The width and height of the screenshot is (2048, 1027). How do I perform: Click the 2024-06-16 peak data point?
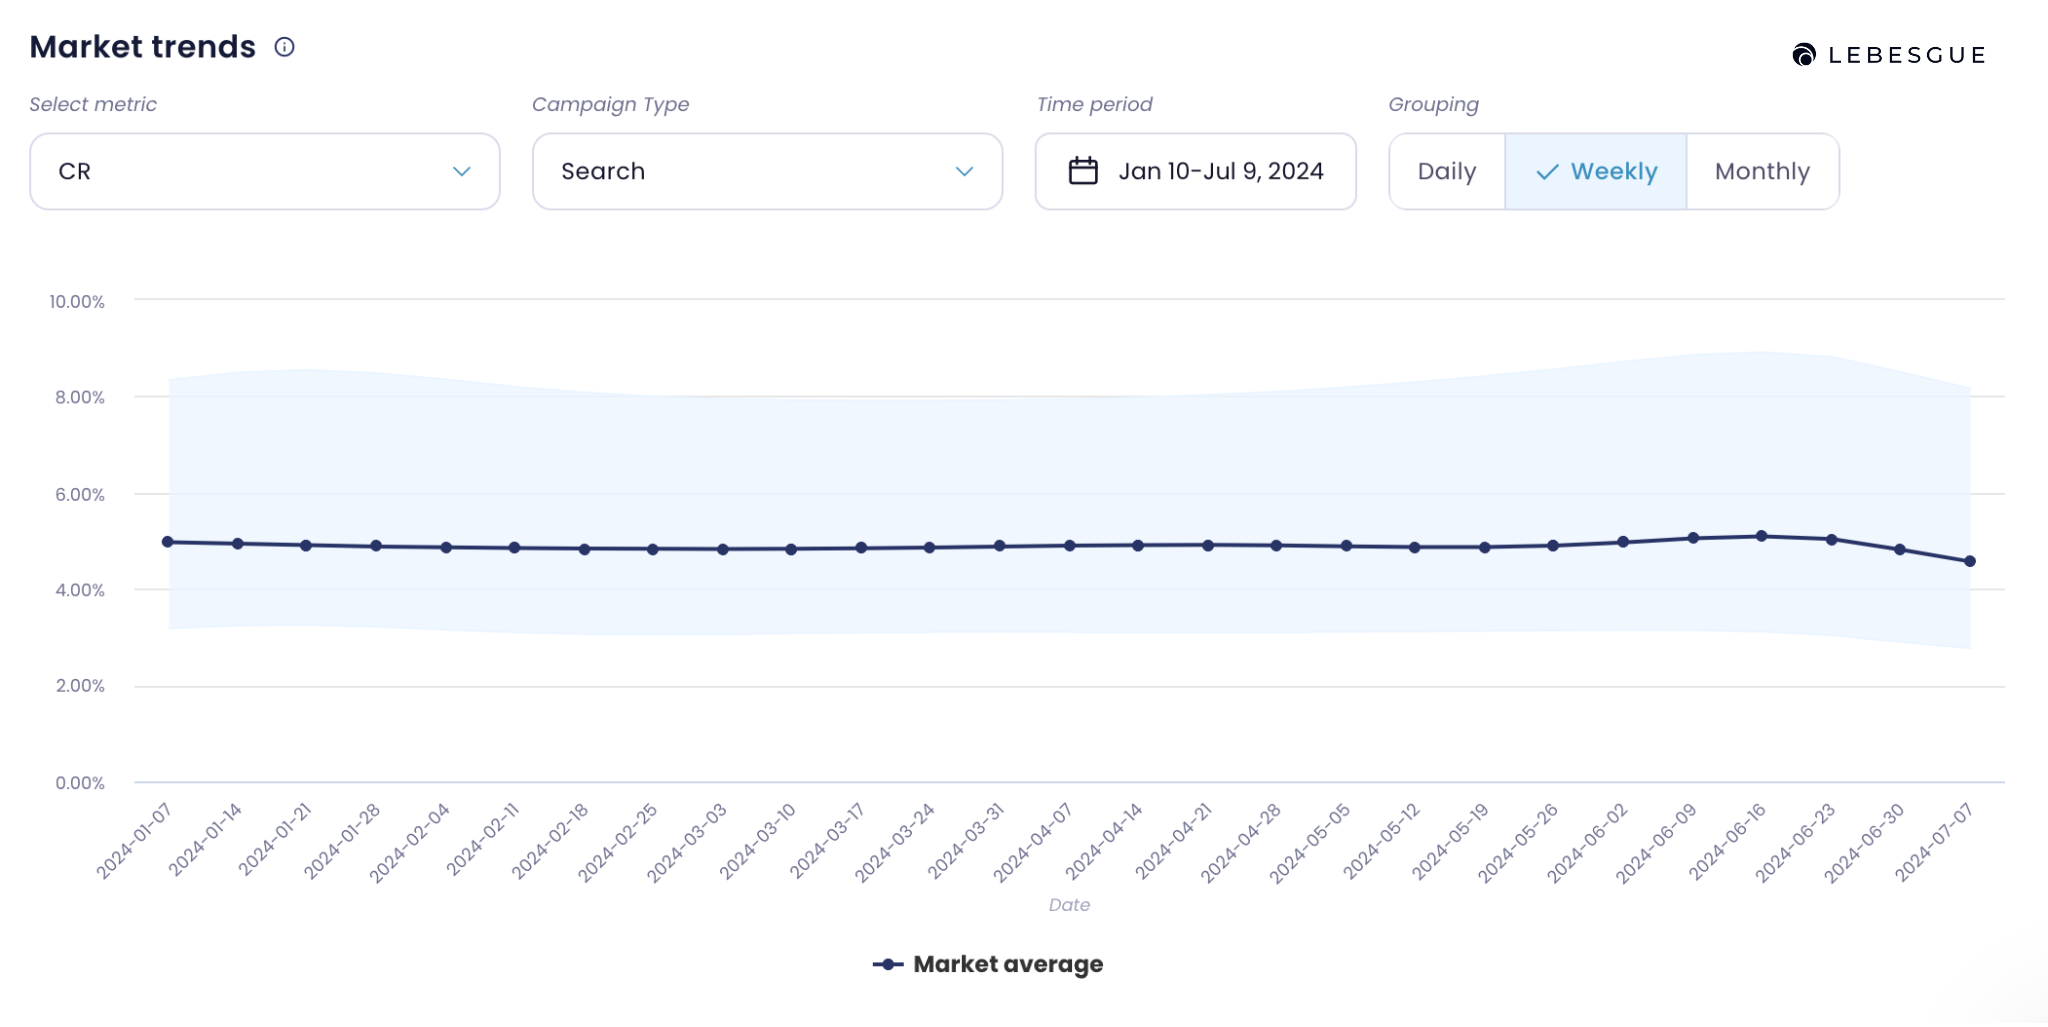click(1762, 536)
